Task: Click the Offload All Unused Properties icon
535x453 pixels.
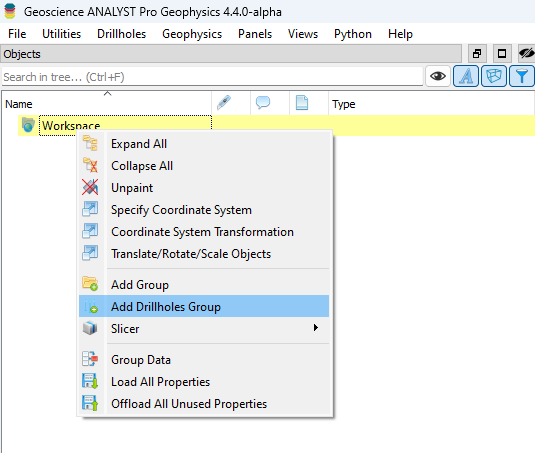Action: pyautogui.click(x=90, y=403)
